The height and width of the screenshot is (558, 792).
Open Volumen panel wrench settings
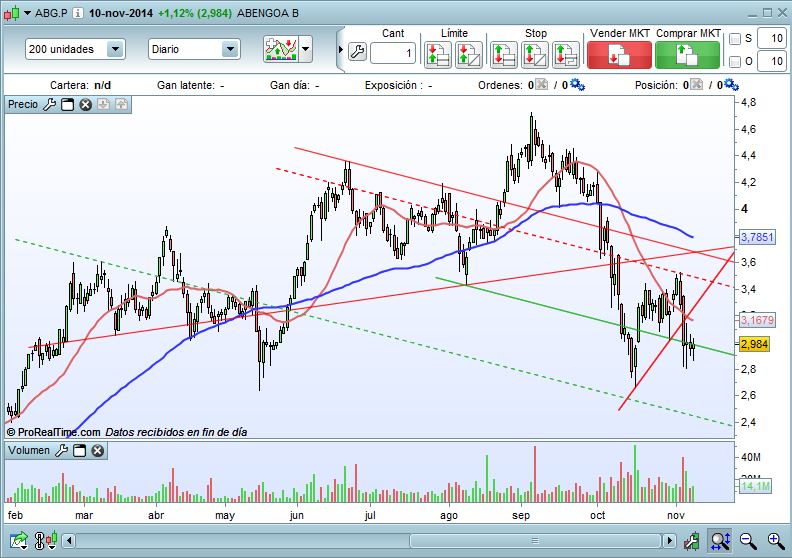(62, 450)
